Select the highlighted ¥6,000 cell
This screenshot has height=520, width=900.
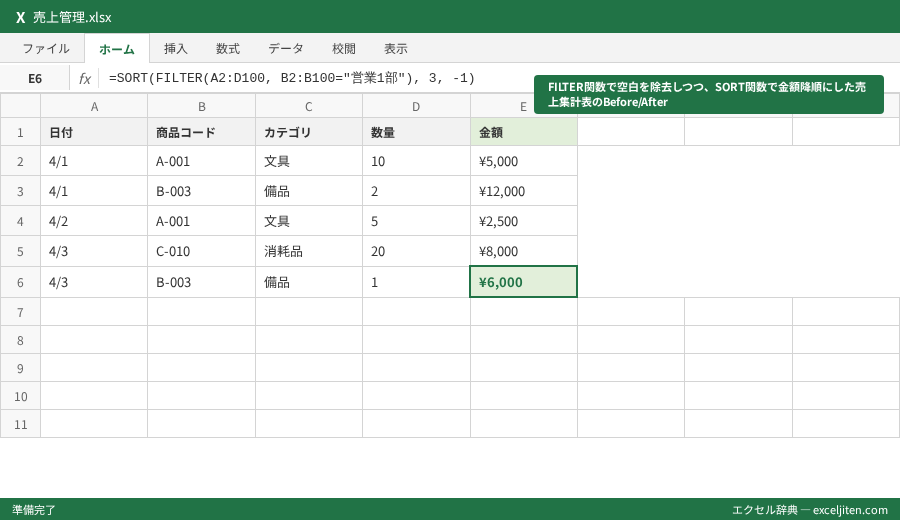(523, 282)
